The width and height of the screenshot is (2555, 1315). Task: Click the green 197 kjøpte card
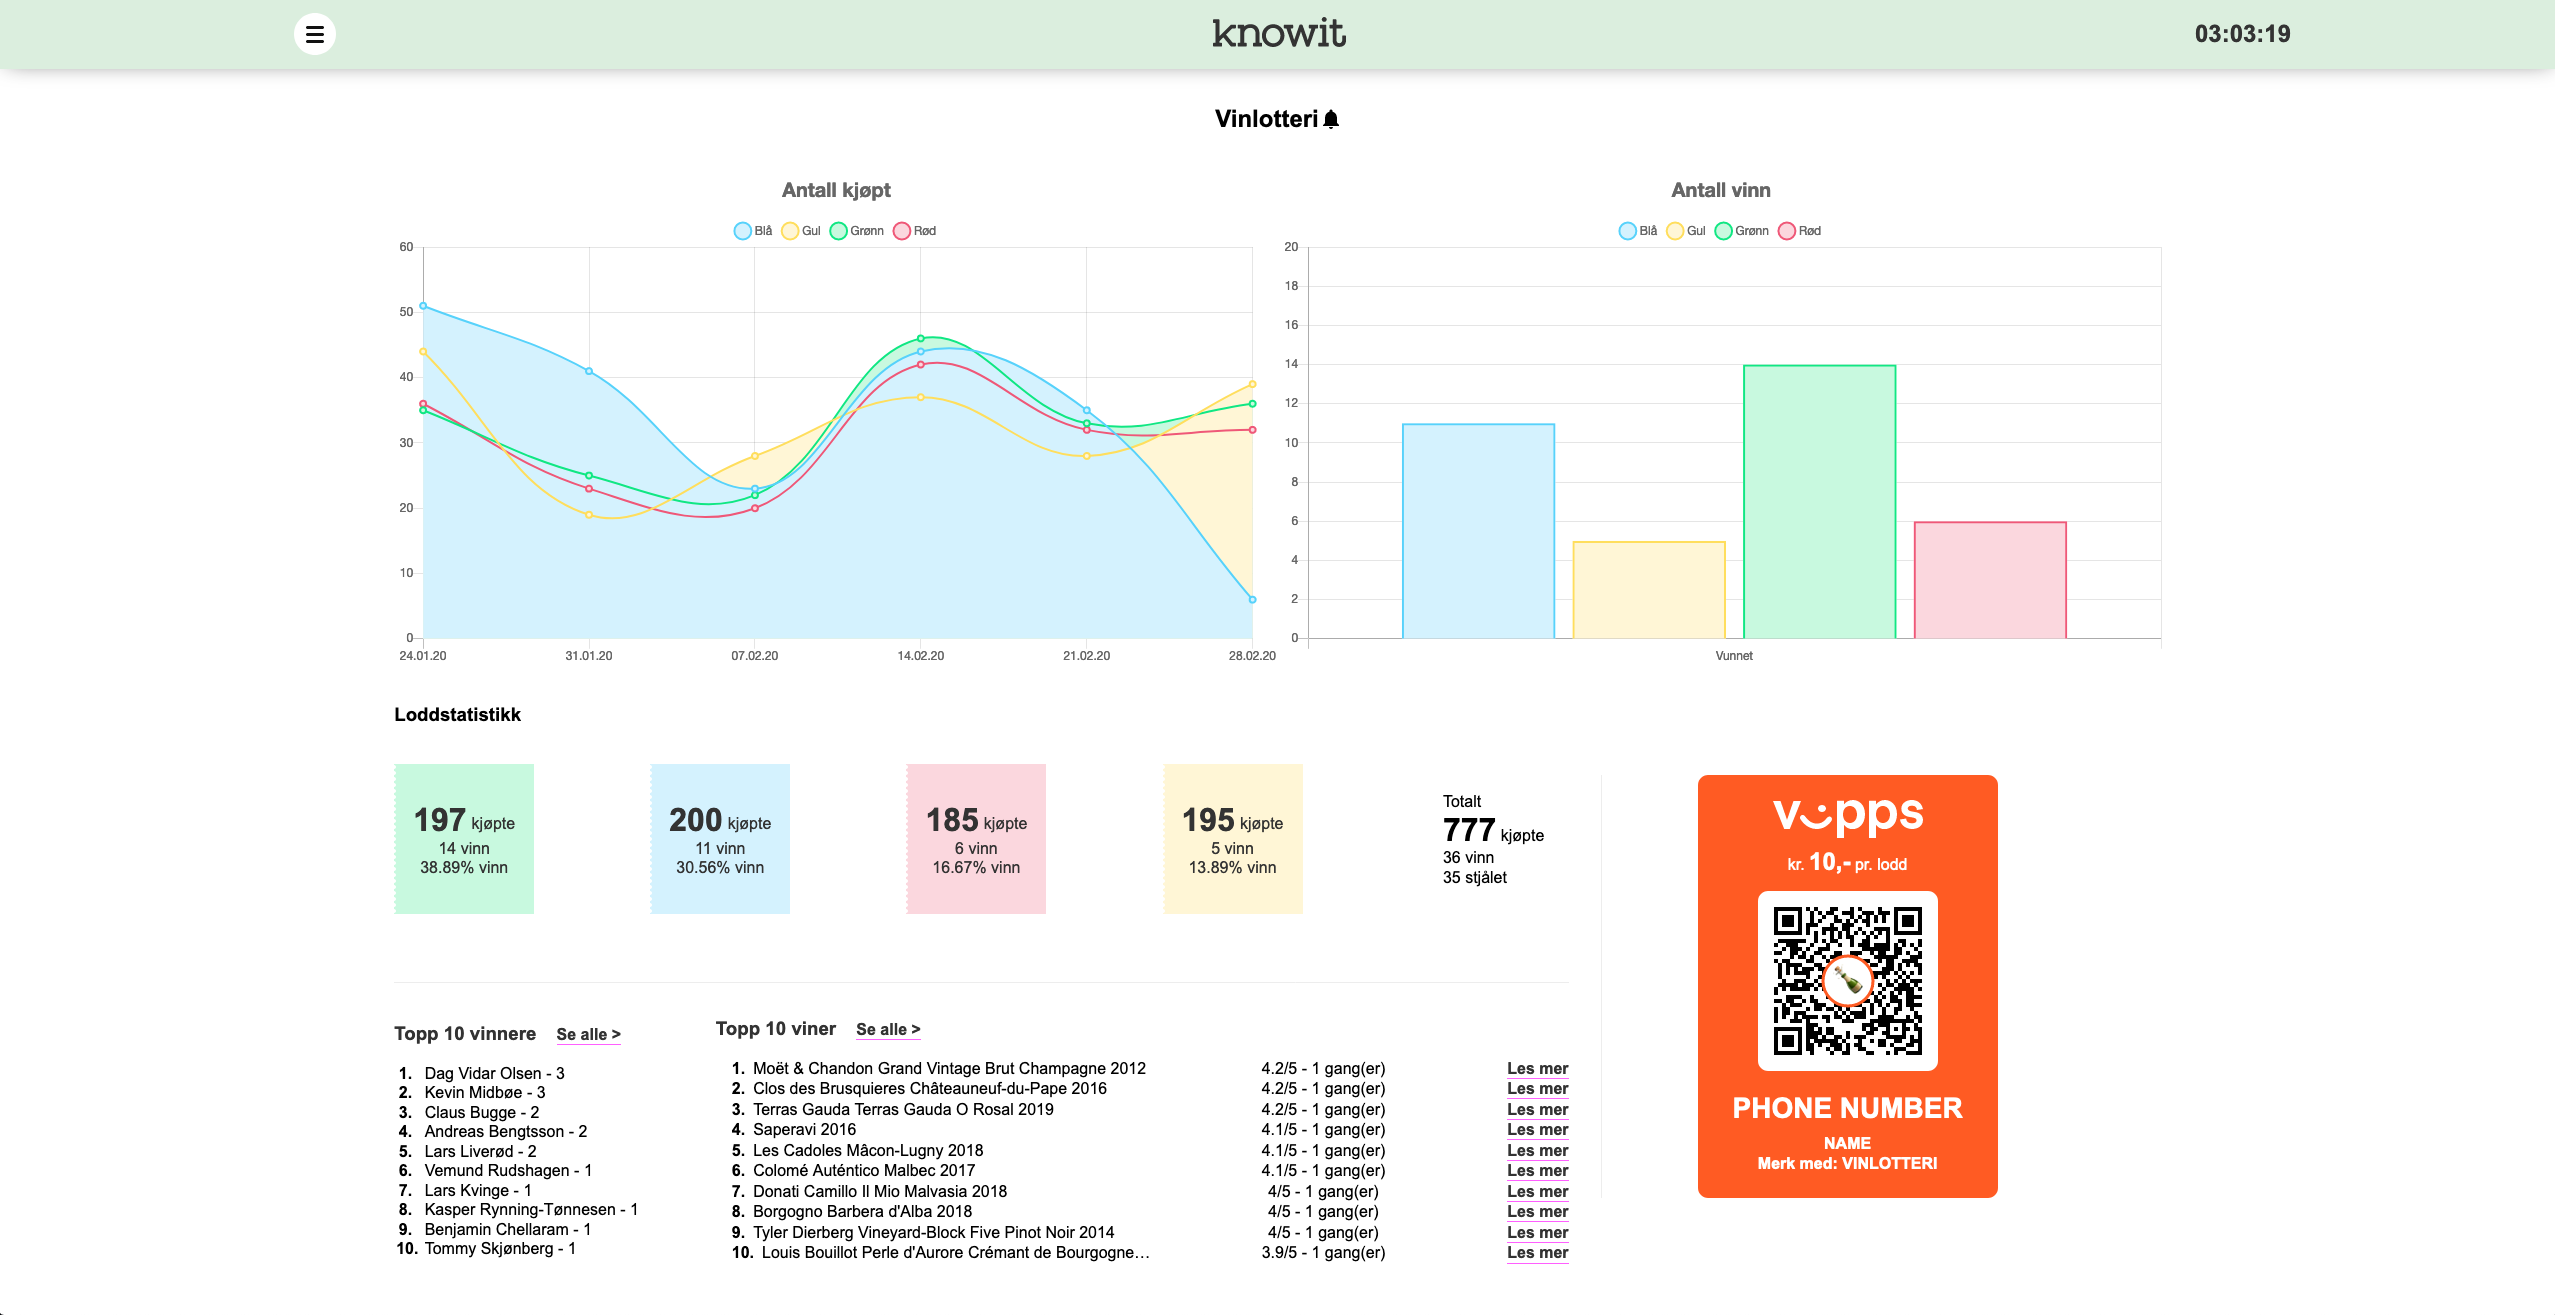[x=464, y=839]
